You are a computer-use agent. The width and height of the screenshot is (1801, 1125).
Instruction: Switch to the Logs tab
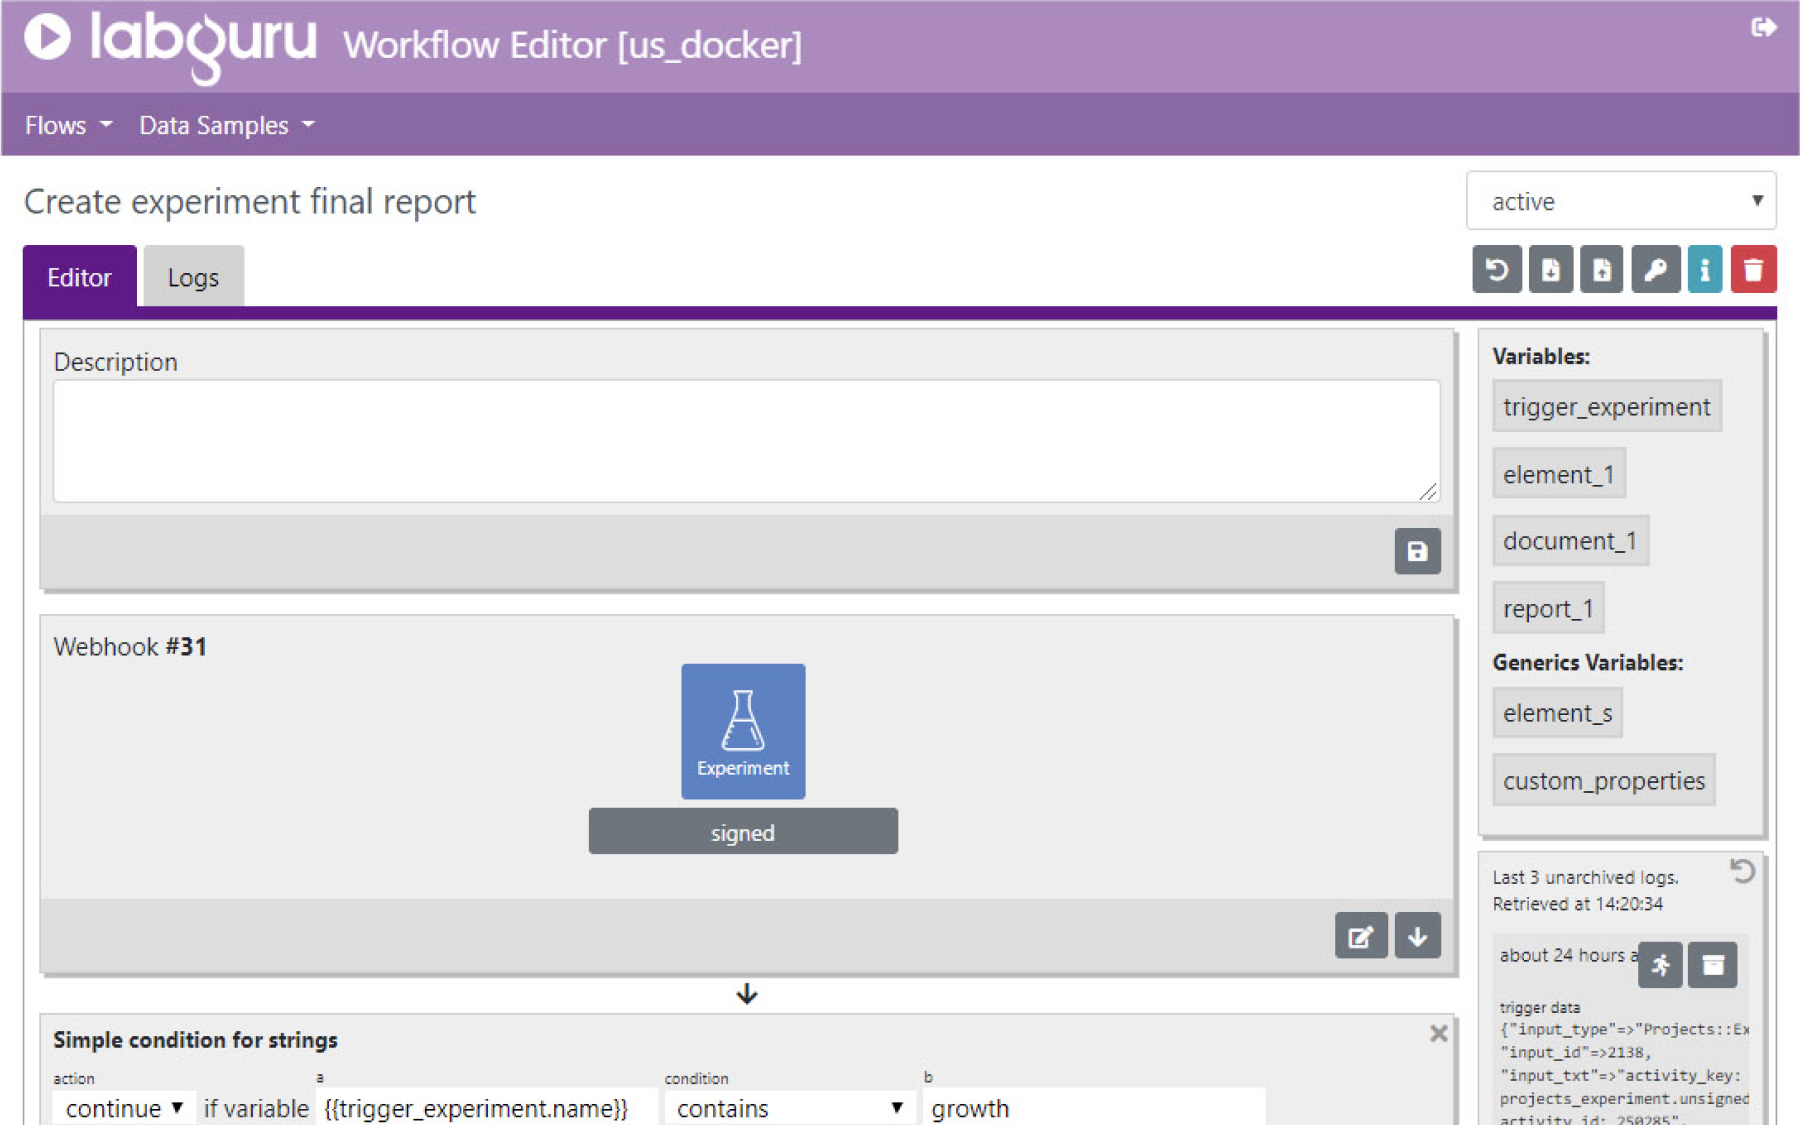pos(193,277)
